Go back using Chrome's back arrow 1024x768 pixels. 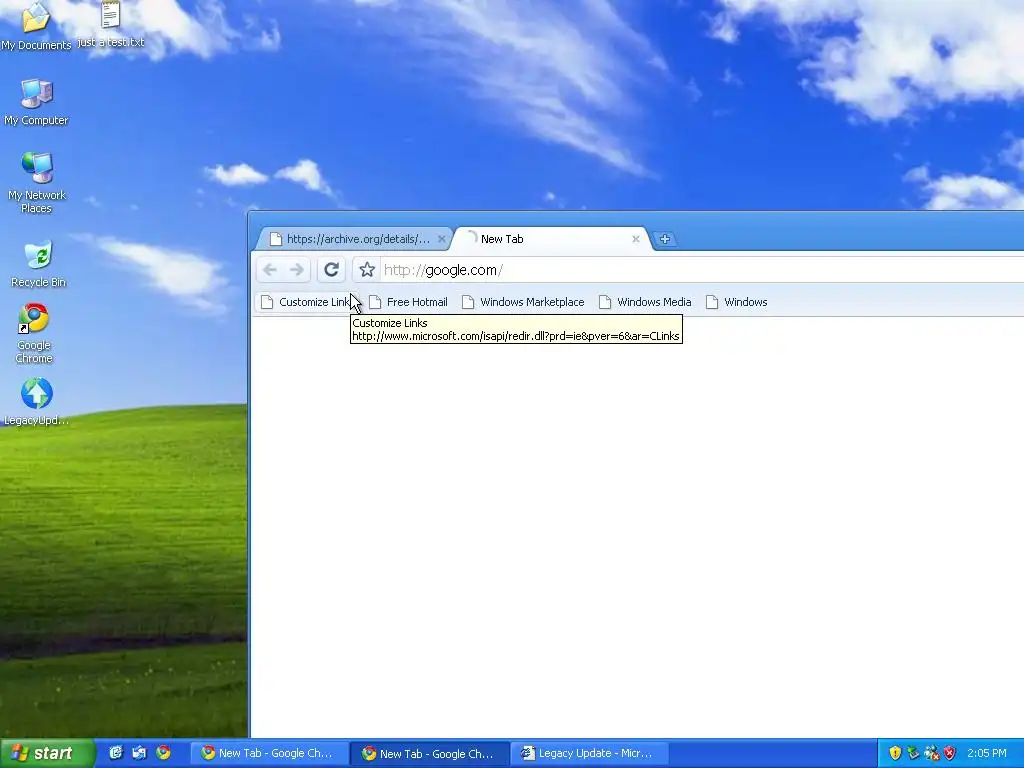(x=270, y=270)
